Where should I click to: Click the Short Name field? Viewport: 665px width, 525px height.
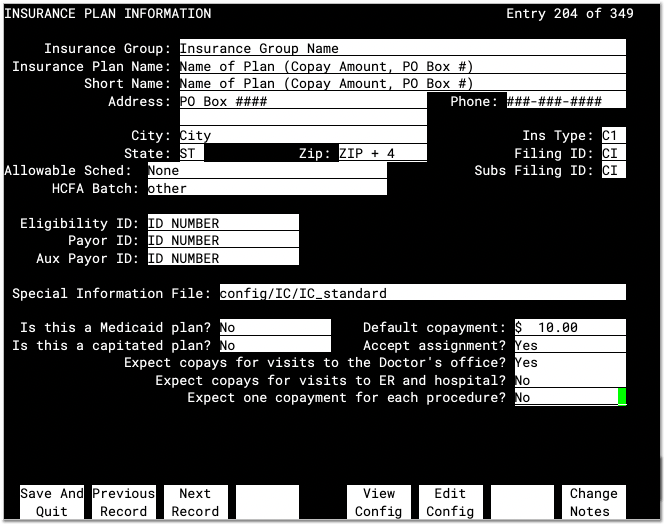pos(402,83)
